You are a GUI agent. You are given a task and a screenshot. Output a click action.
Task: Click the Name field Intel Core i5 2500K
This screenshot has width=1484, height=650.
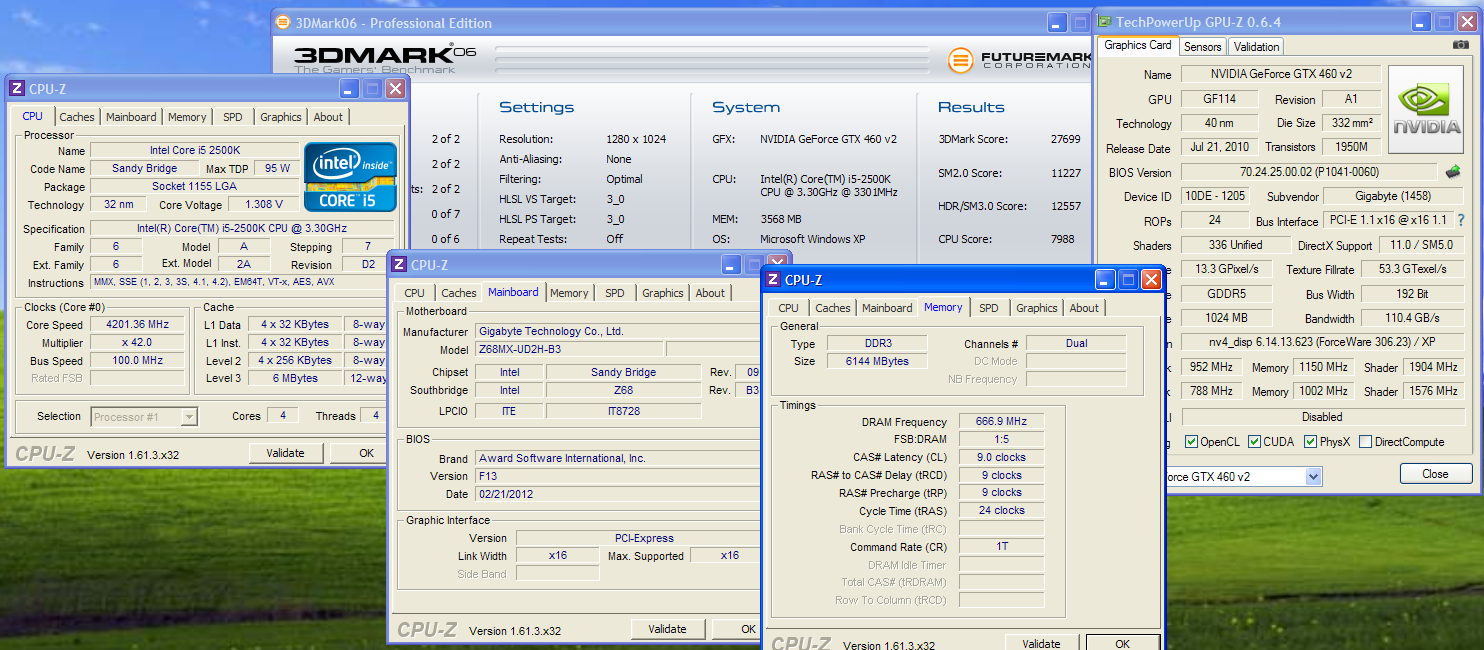195,151
